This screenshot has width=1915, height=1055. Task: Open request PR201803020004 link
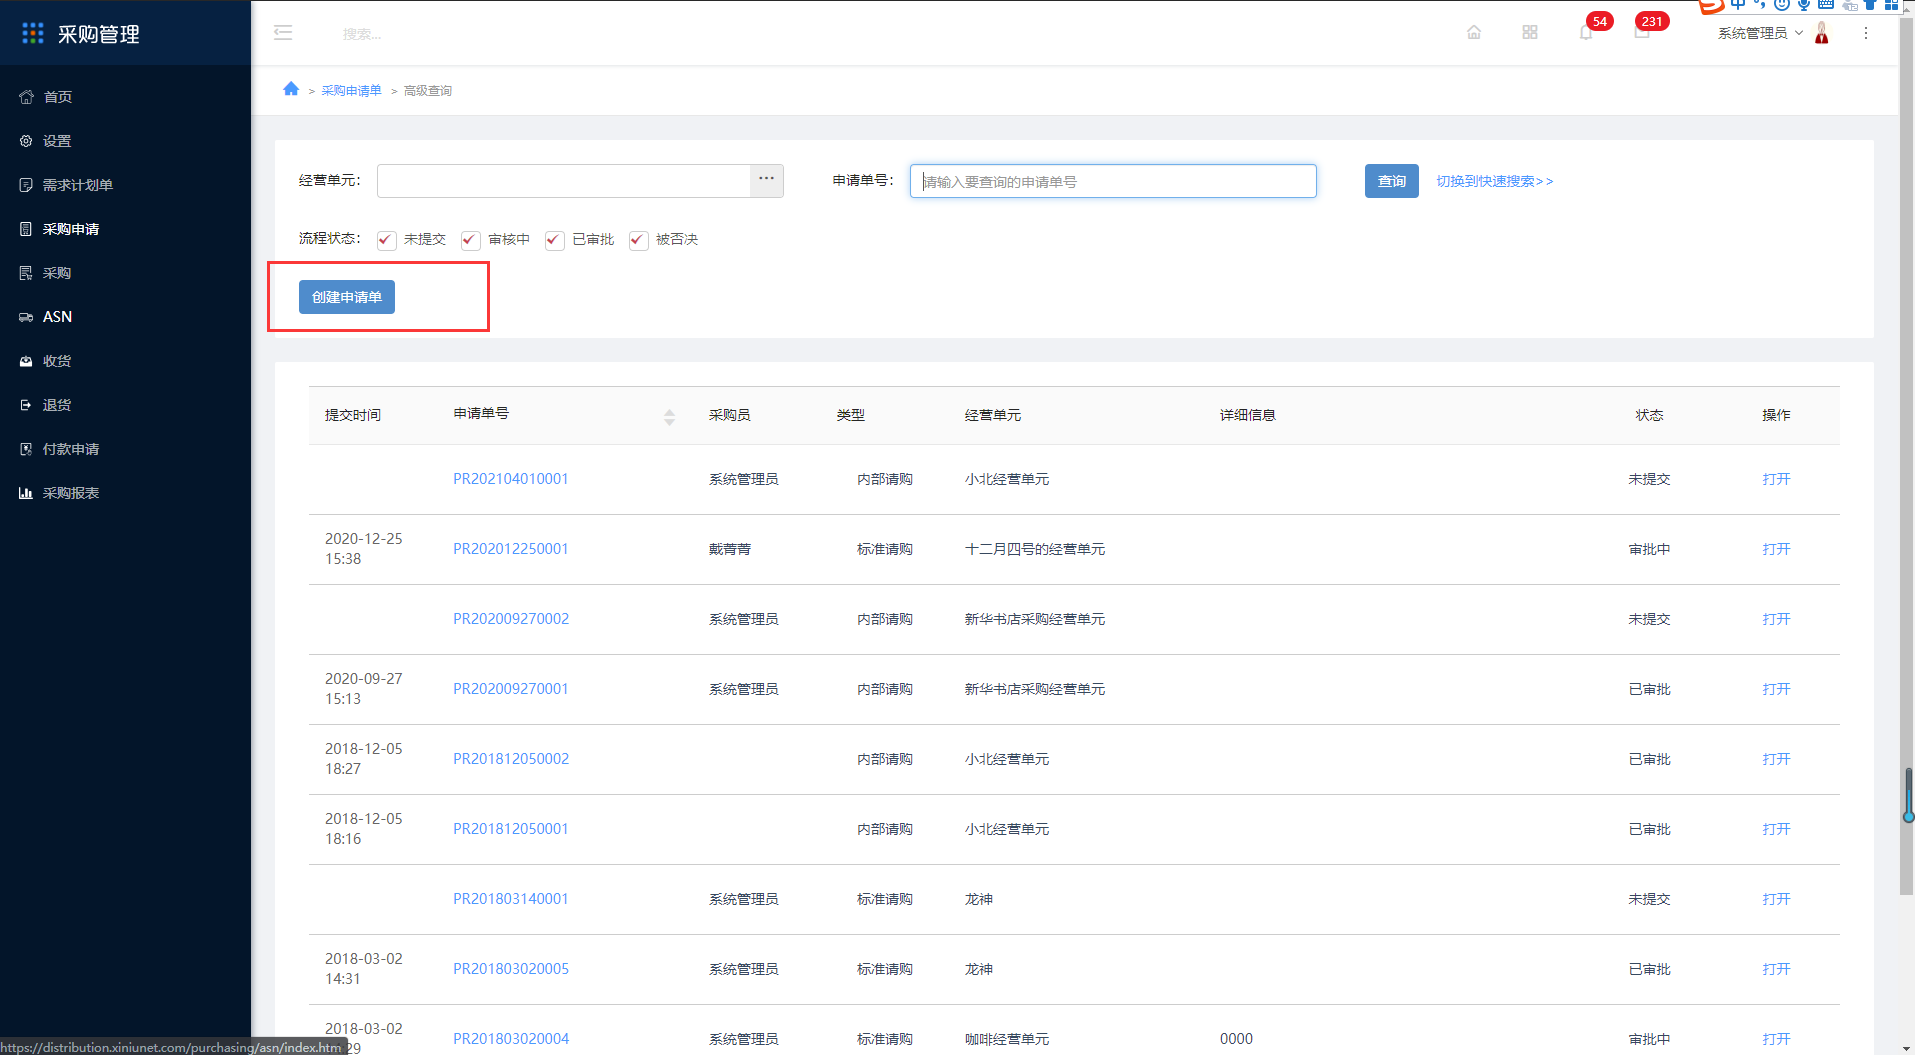click(511, 1039)
